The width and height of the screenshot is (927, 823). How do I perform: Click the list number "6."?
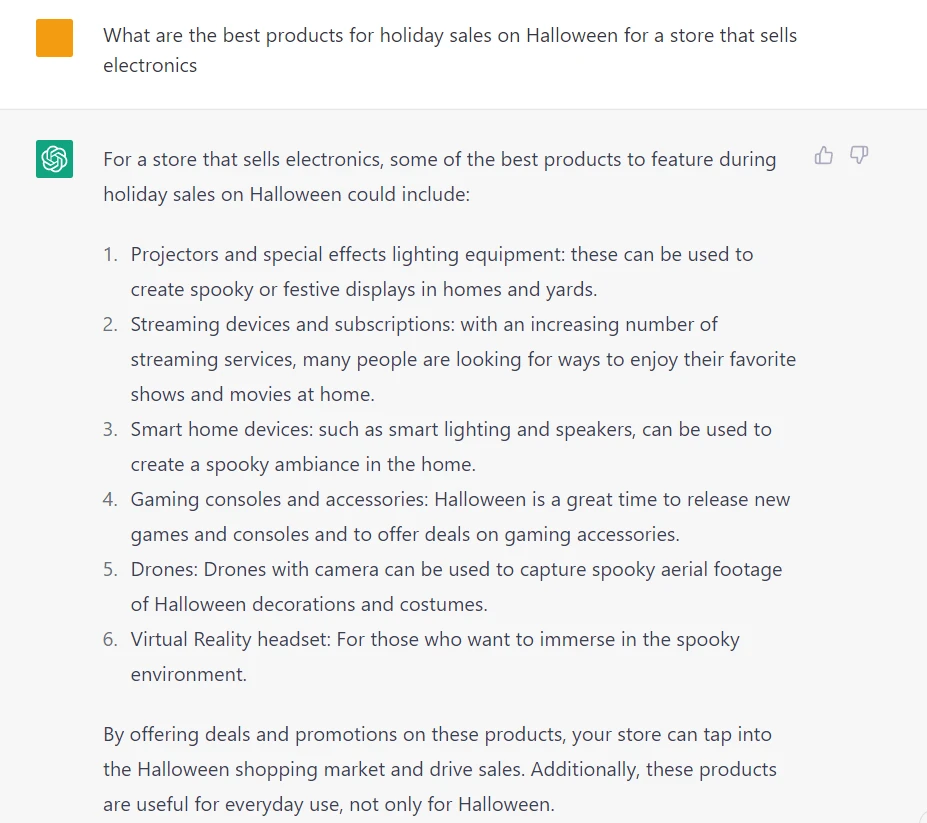pos(110,639)
